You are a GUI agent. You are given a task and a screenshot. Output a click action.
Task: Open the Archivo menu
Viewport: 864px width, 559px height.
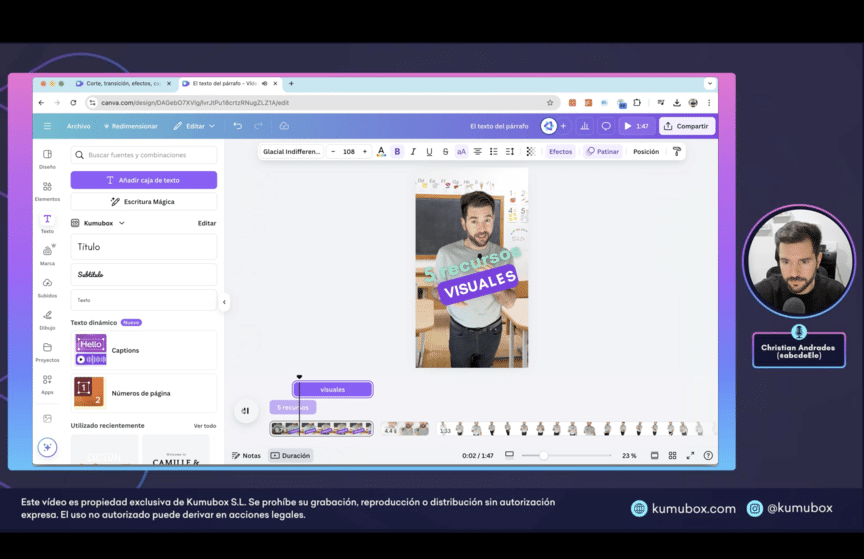pos(79,126)
